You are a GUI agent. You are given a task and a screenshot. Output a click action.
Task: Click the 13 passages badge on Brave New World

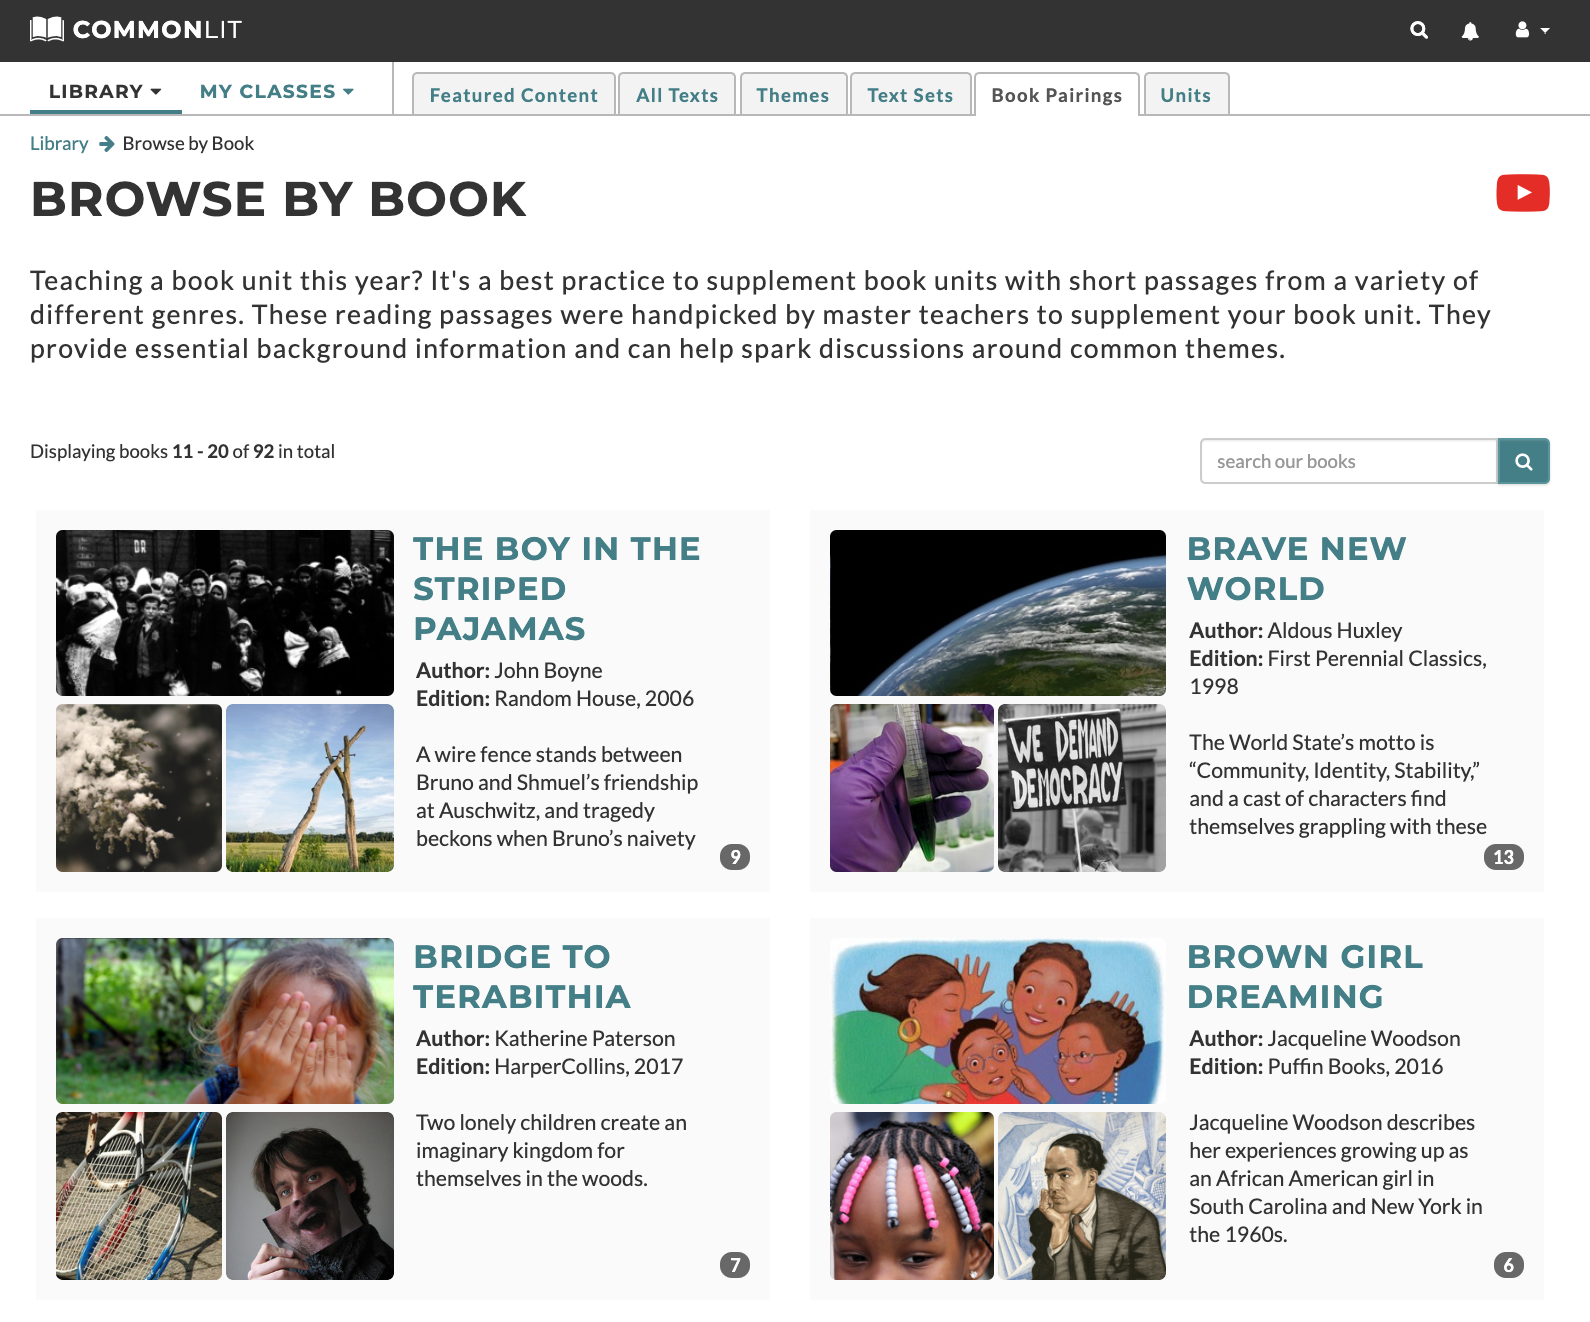[1503, 857]
